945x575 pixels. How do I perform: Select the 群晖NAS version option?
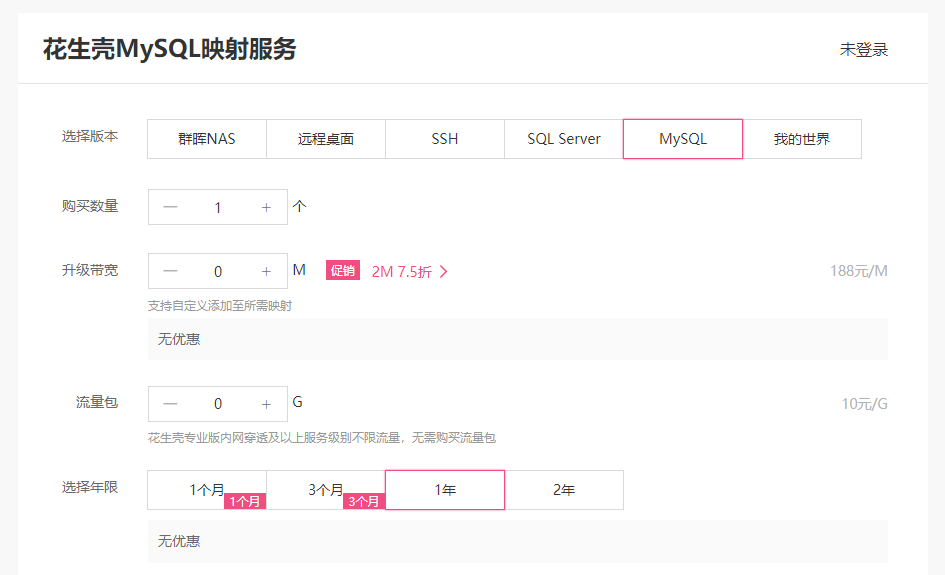[x=207, y=139]
